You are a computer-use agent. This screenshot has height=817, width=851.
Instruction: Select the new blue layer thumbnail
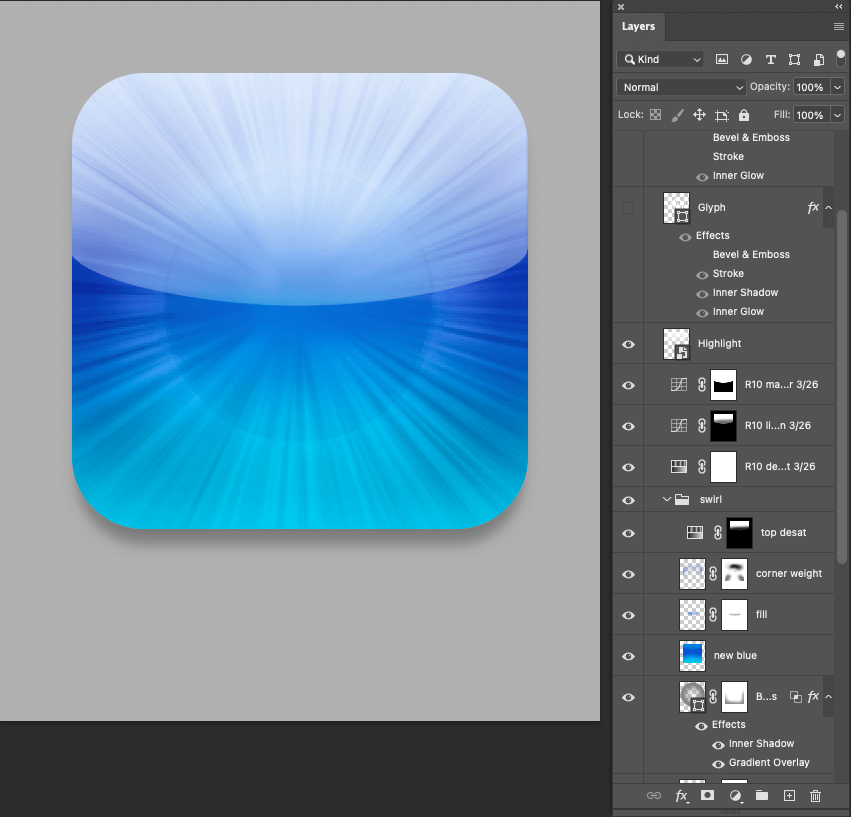coord(692,656)
